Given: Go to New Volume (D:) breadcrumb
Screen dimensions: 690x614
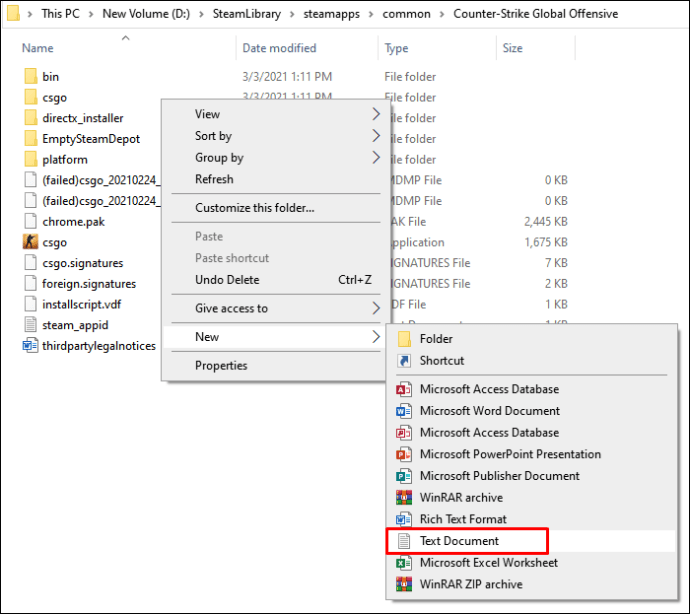Looking at the screenshot, I should pyautogui.click(x=146, y=14).
